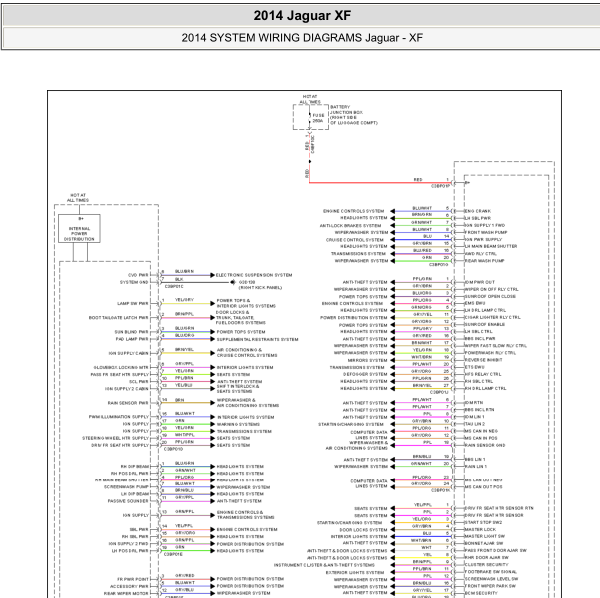Click the 'BONNET AJAR SW' pin label
The width and height of the screenshot is (600, 598).
[x=484, y=543]
